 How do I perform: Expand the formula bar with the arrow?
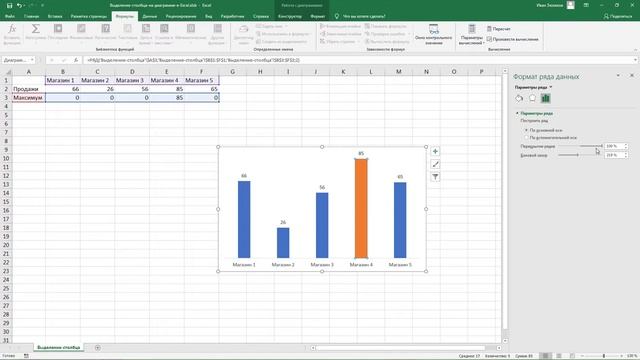click(636, 60)
